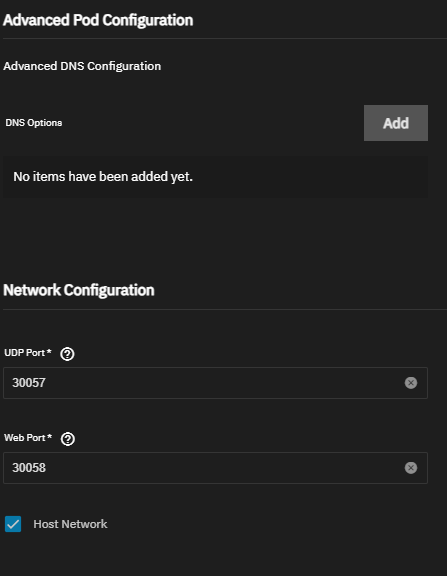This screenshot has width=447, height=576.
Task: Click the DNS Options label
Action: coord(33,123)
